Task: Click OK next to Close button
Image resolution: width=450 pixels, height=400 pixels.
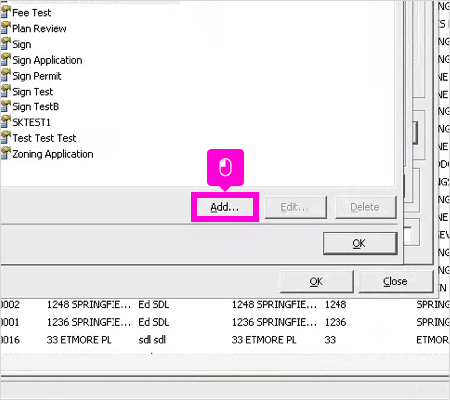Action: [316, 282]
